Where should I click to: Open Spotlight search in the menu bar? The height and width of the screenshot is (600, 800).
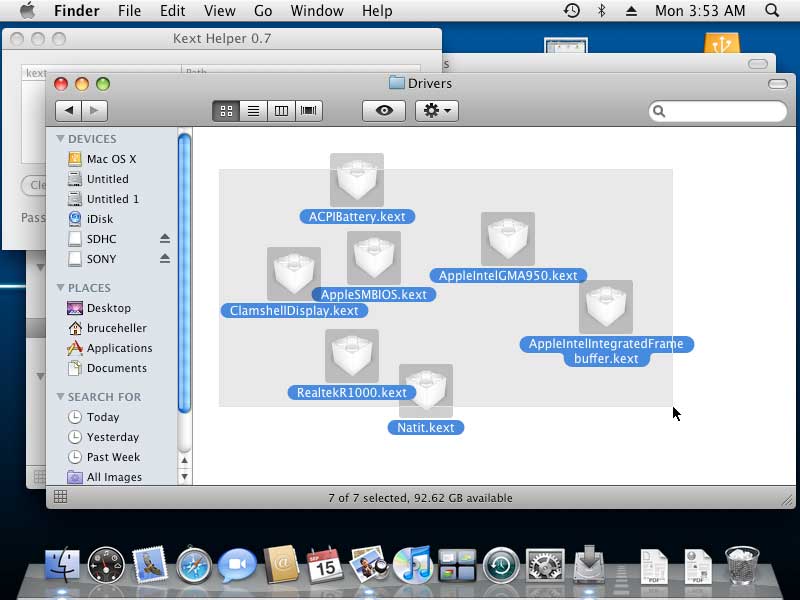[772, 11]
